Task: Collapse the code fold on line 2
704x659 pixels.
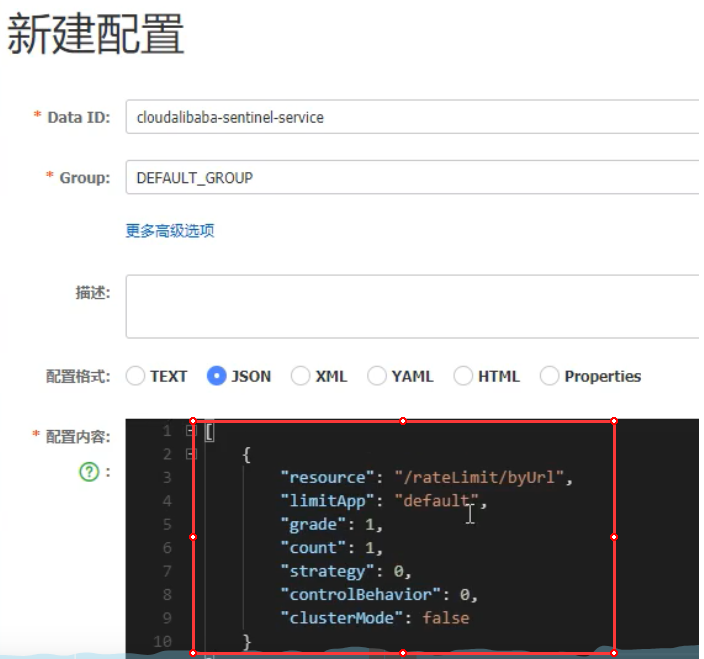Action: 191,454
